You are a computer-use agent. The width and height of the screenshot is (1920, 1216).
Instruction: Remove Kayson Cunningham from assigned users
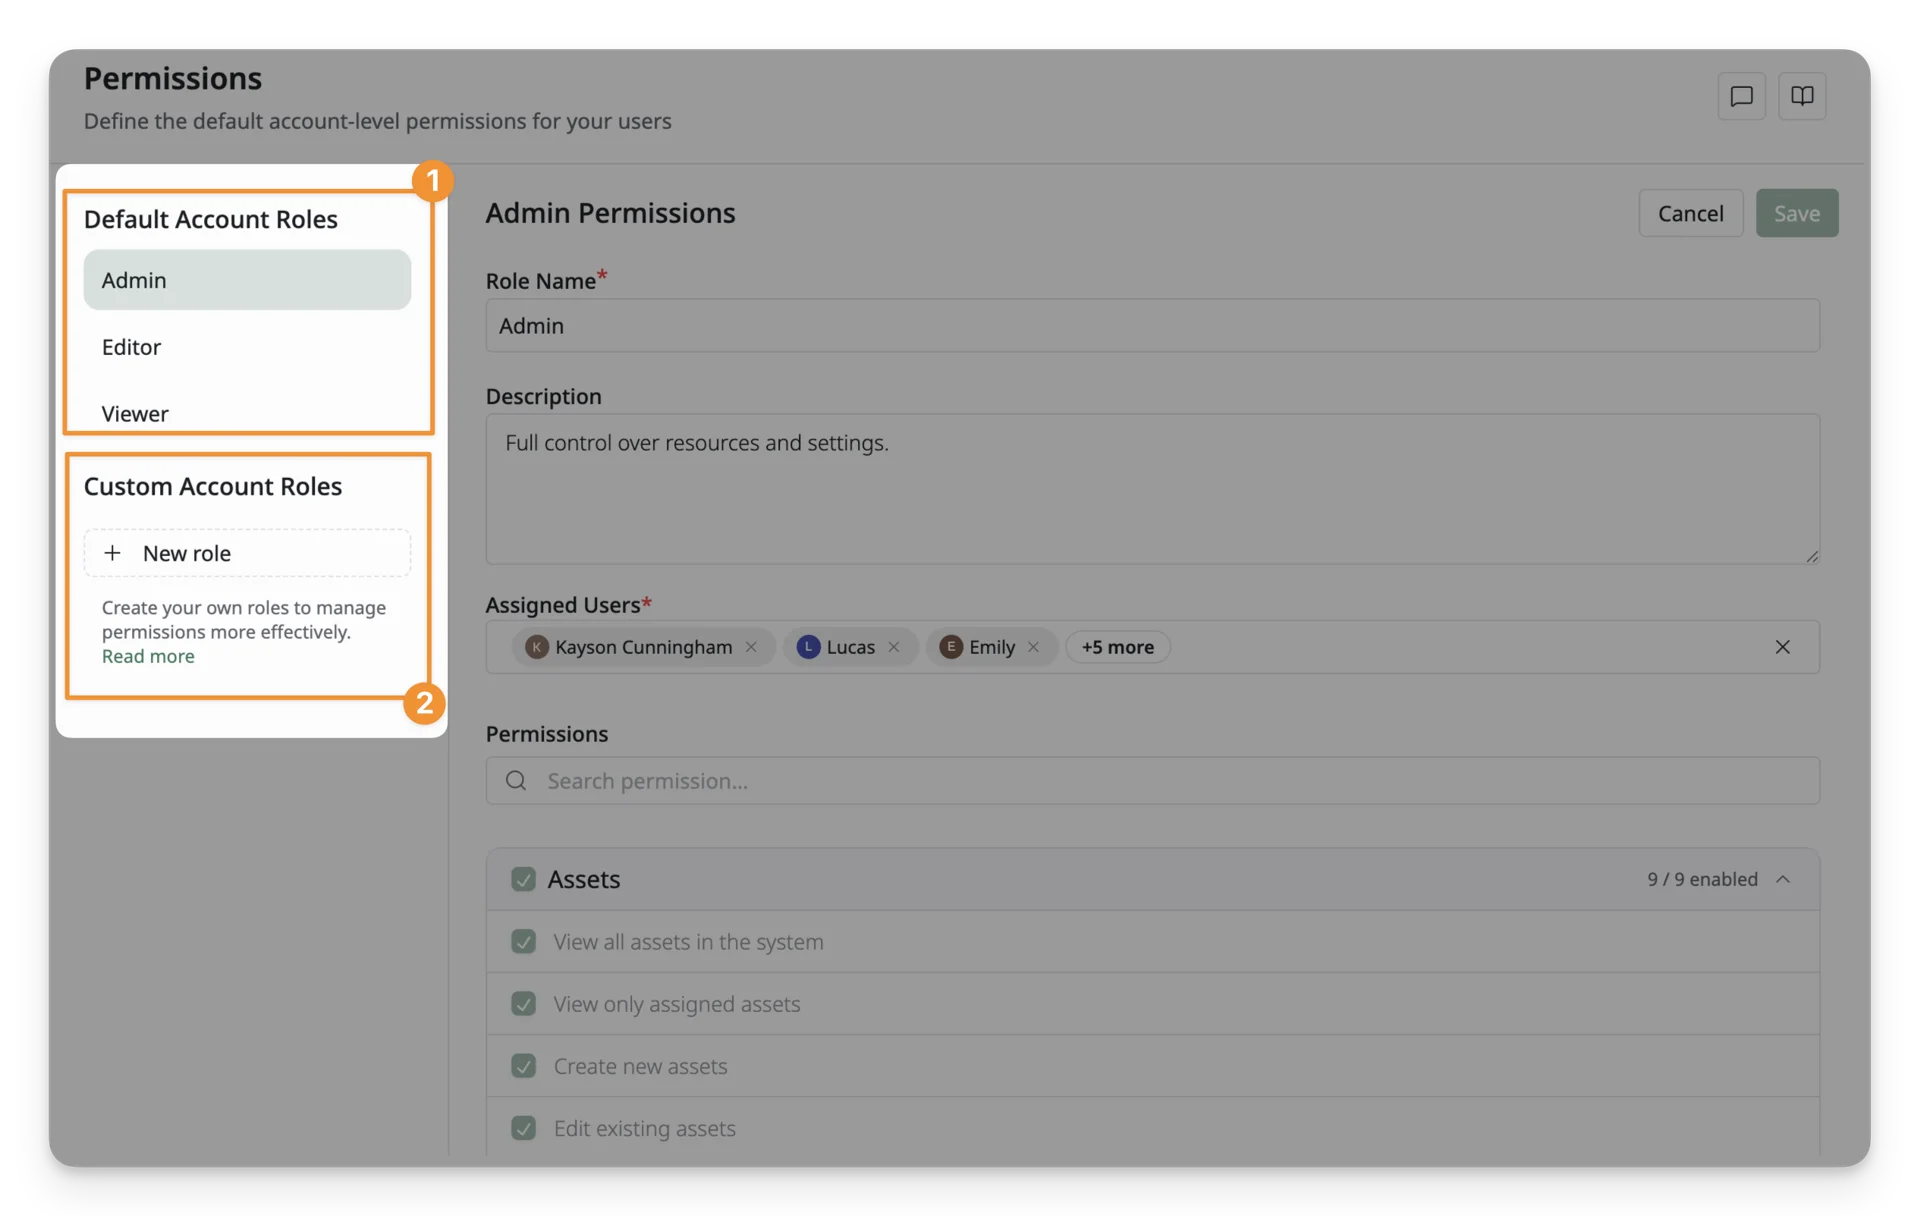click(x=751, y=647)
